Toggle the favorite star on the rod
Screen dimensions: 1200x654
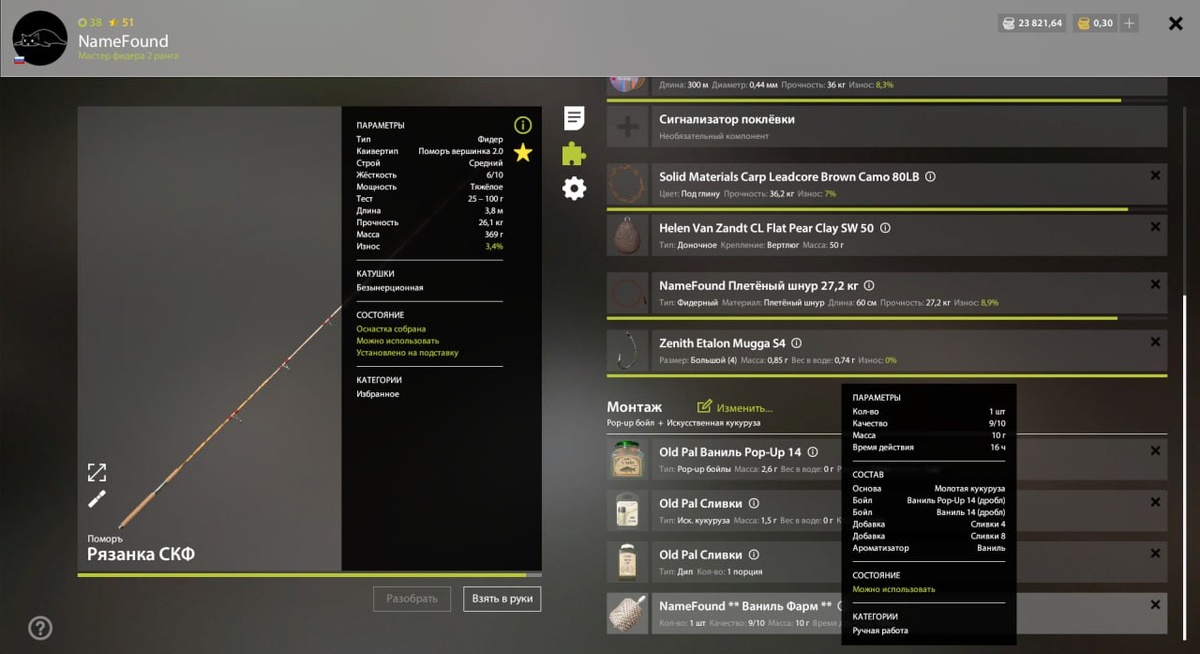pyautogui.click(x=523, y=152)
